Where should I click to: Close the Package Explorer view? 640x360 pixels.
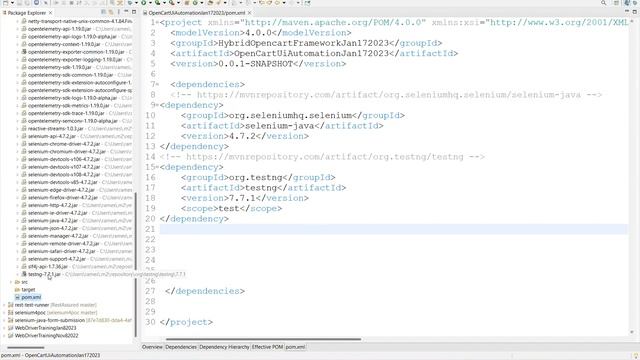click(x=51, y=13)
